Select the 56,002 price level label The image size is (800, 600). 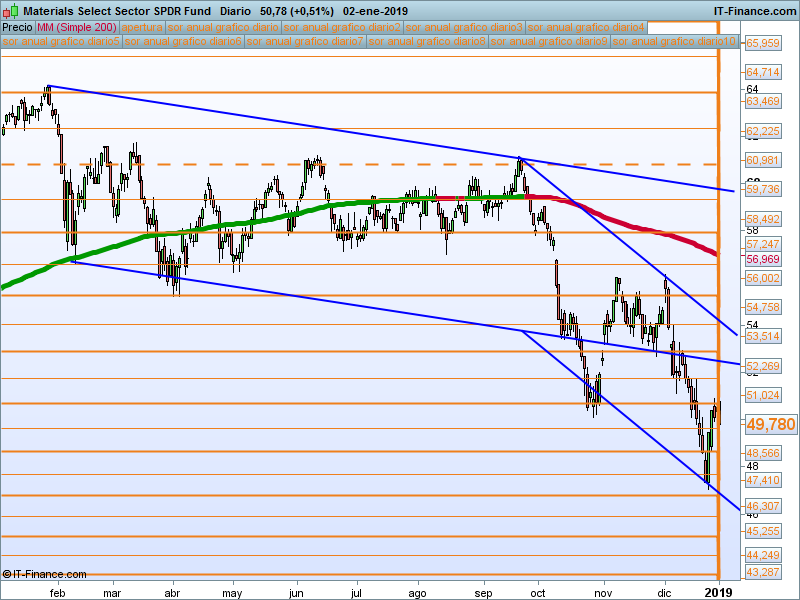(763, 278)
